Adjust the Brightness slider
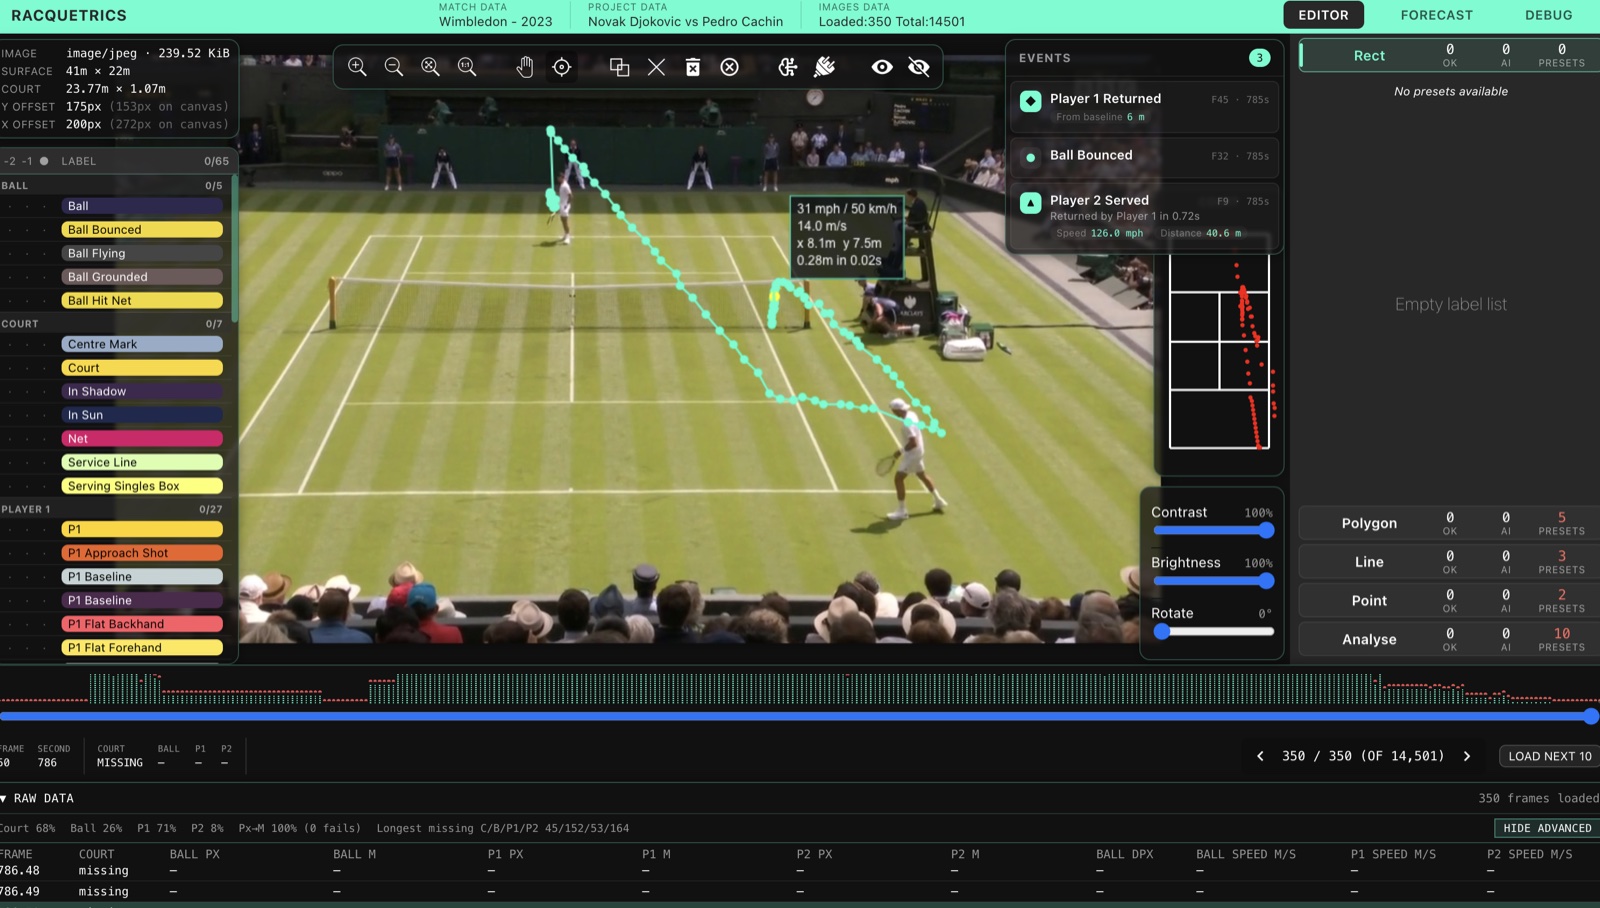Viewport: 1600px width, 908px height. 1213,581
